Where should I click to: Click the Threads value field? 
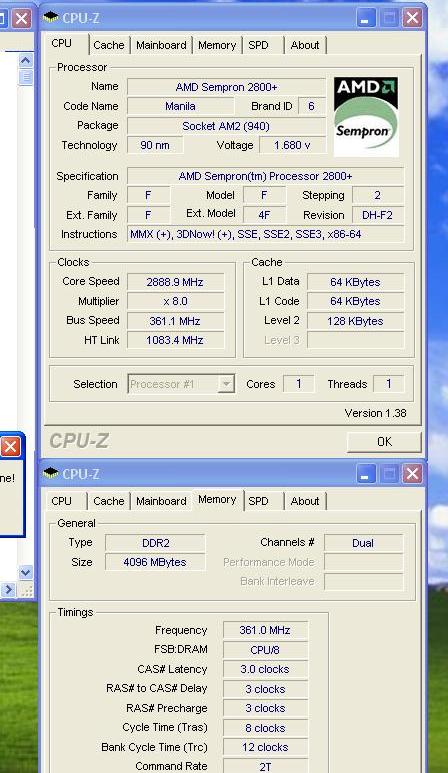(x=388, y=384)
